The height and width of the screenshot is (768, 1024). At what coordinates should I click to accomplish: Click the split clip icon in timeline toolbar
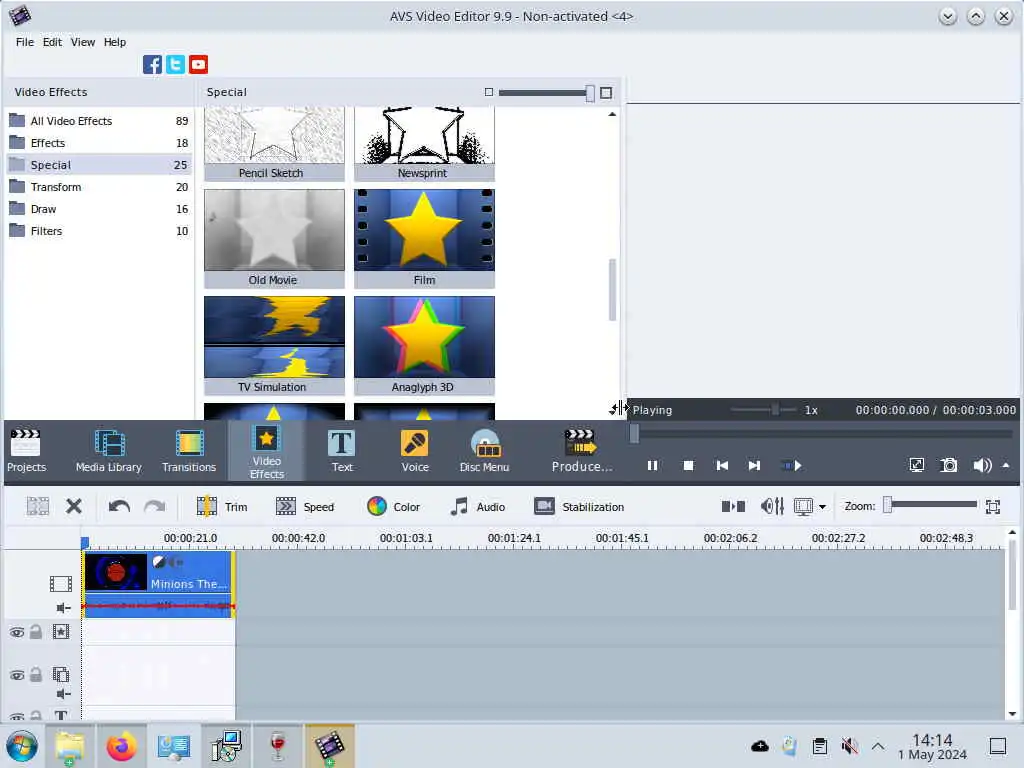pyautogui.click(x=38, y=506)
